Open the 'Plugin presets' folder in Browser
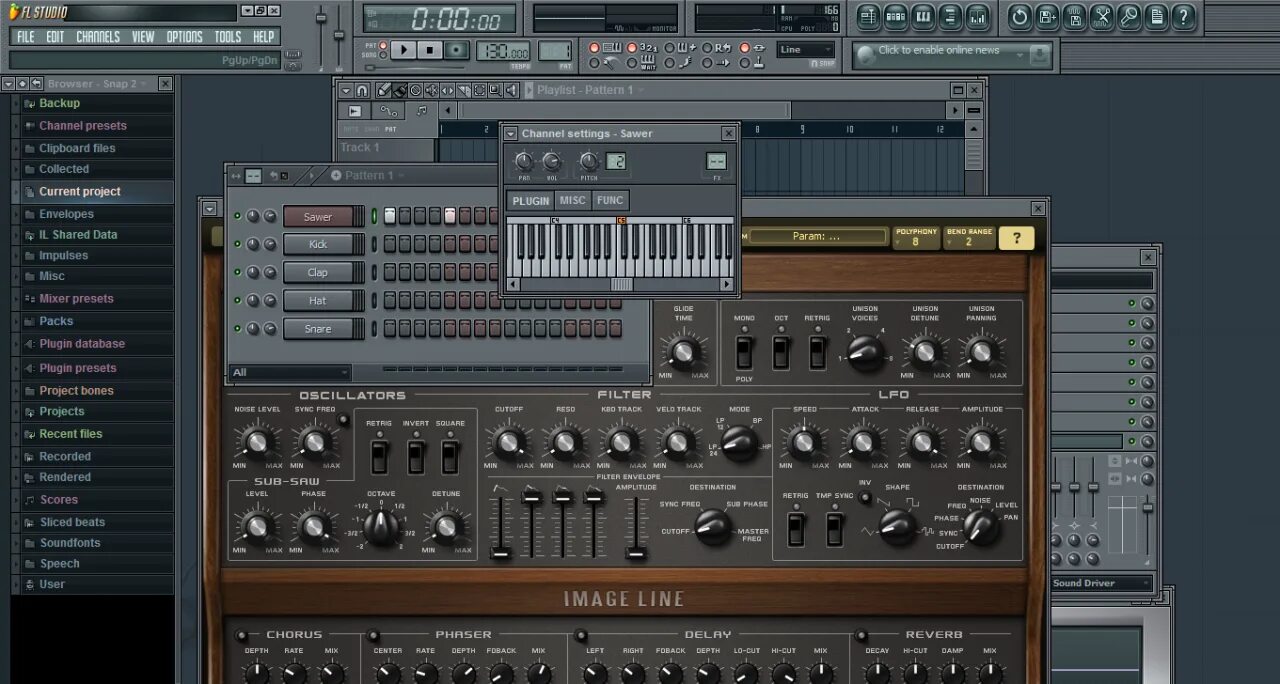1280x684 pixels. tap(78, 368)
